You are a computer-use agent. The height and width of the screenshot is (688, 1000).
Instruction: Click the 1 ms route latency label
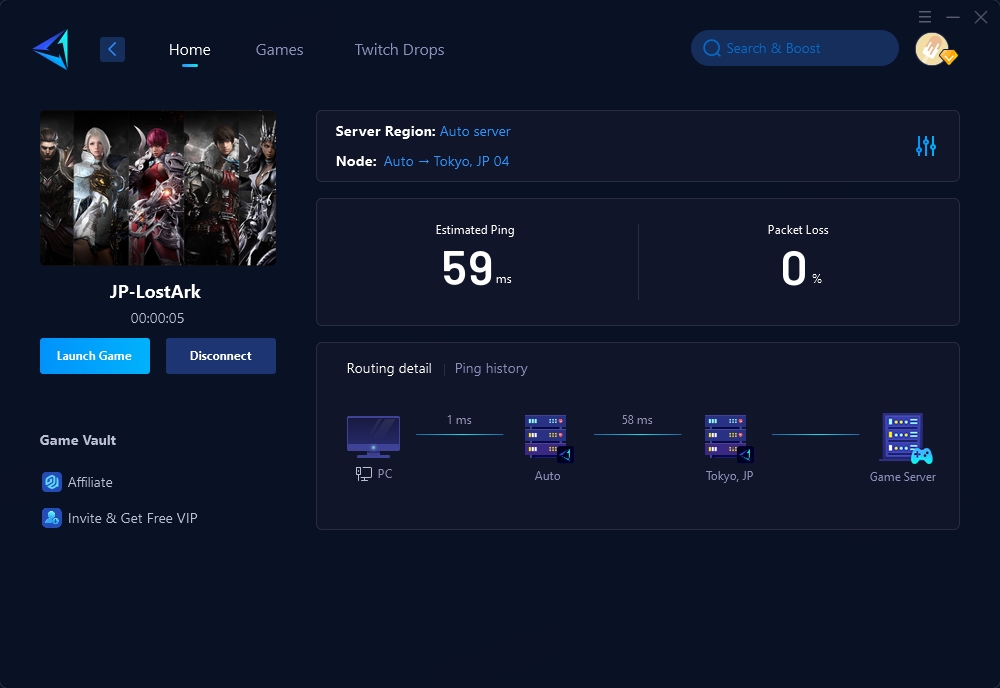(459, 420)
